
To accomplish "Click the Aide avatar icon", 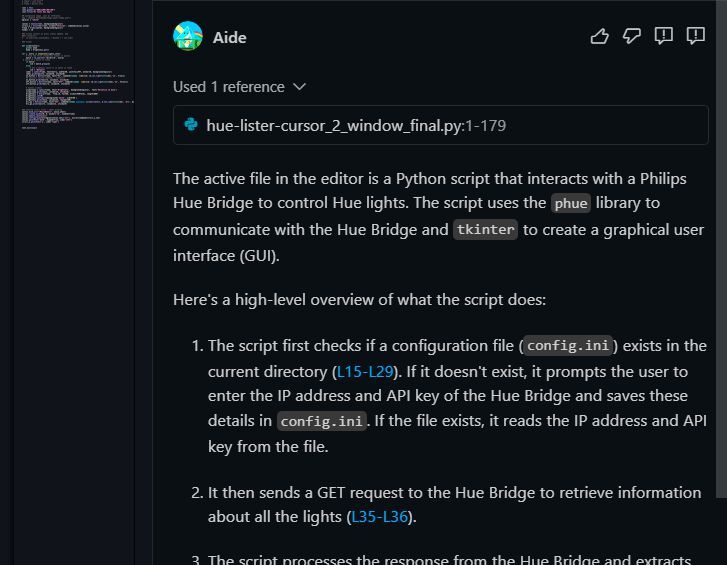I will (x=188, y=37).
